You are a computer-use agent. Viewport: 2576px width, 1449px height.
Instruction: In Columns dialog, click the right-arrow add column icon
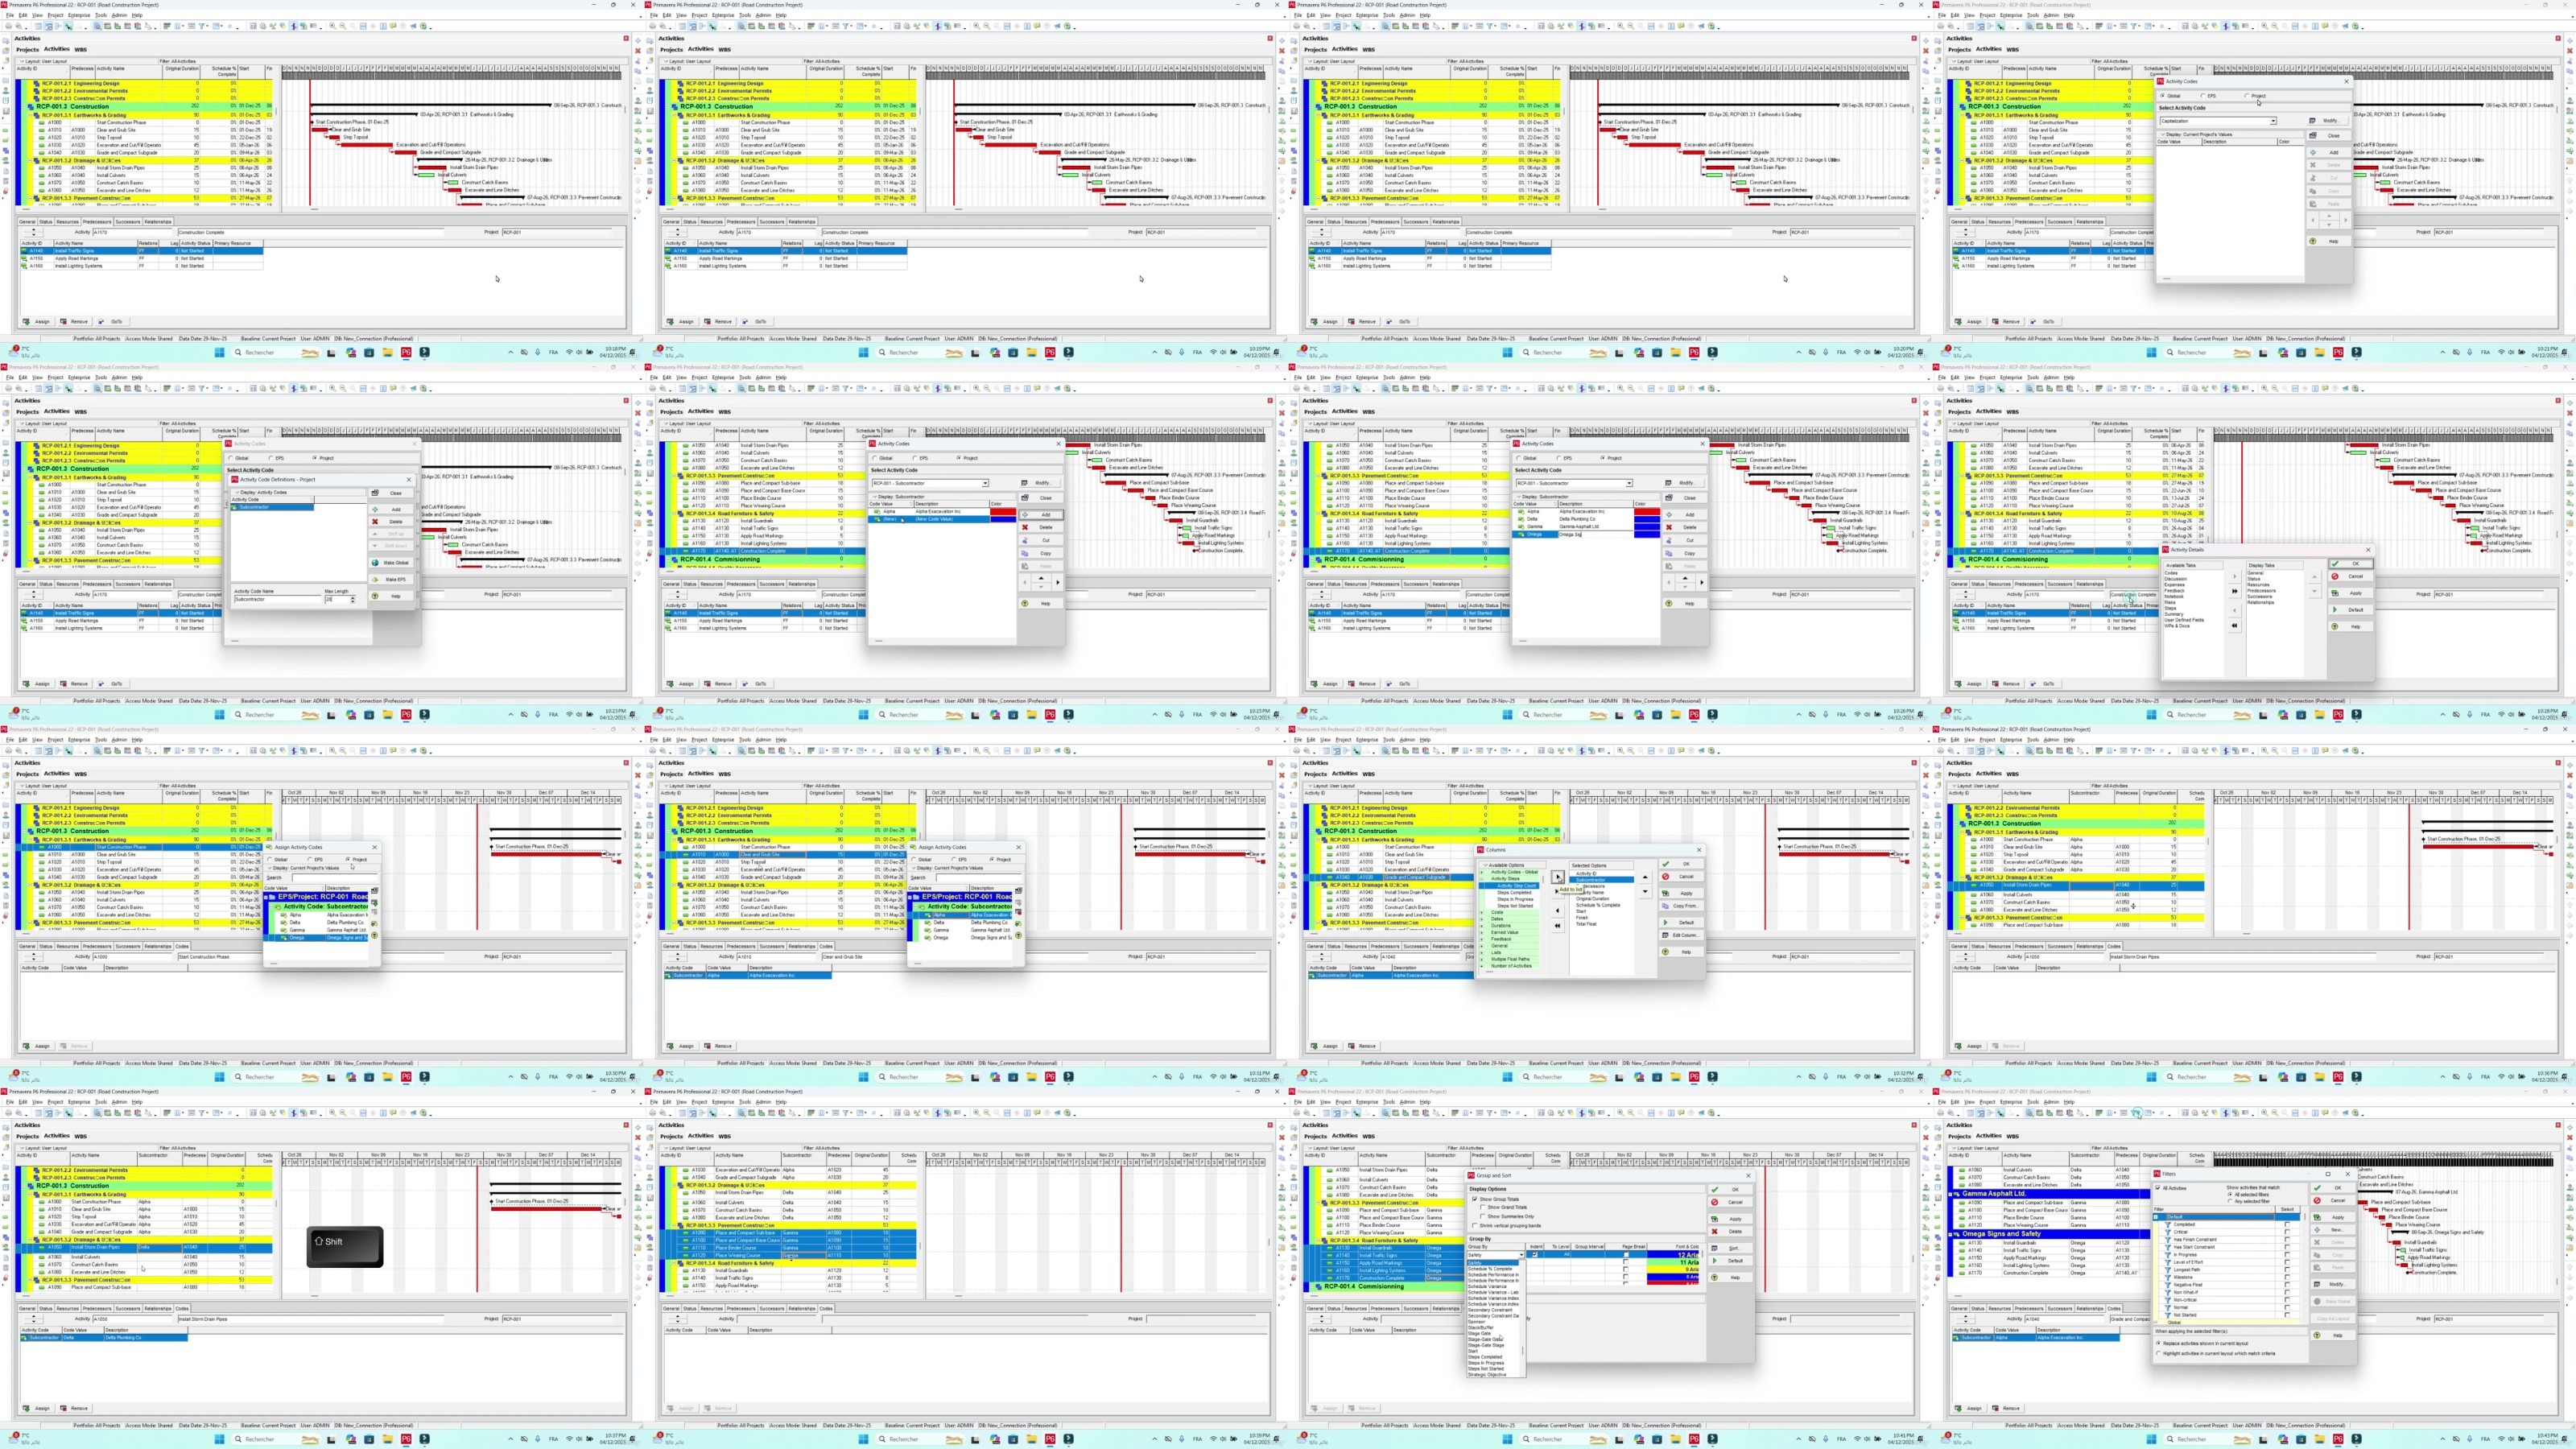(x=1558, y=877)
